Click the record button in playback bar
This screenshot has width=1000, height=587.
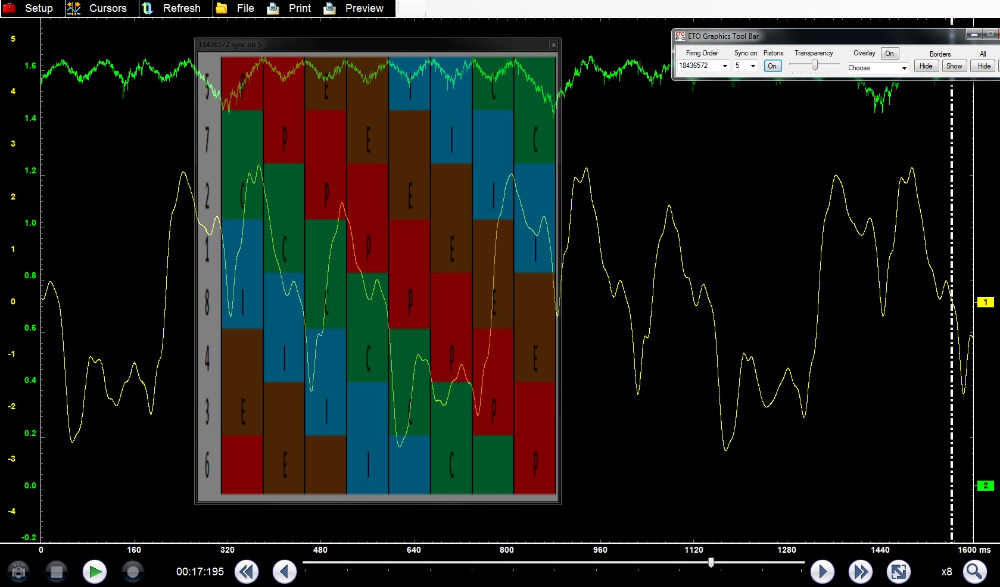(131, 571)
